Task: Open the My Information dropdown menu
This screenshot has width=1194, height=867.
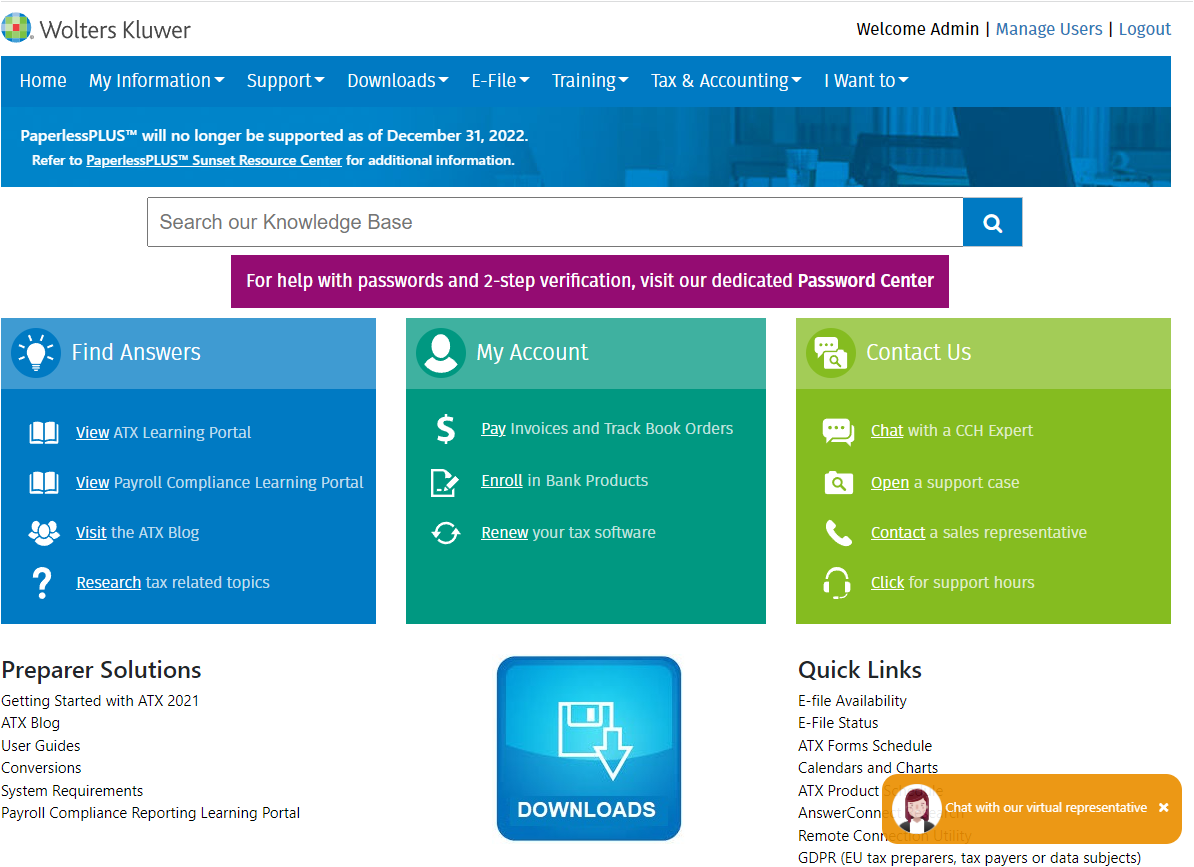Action: pos(156,81)
